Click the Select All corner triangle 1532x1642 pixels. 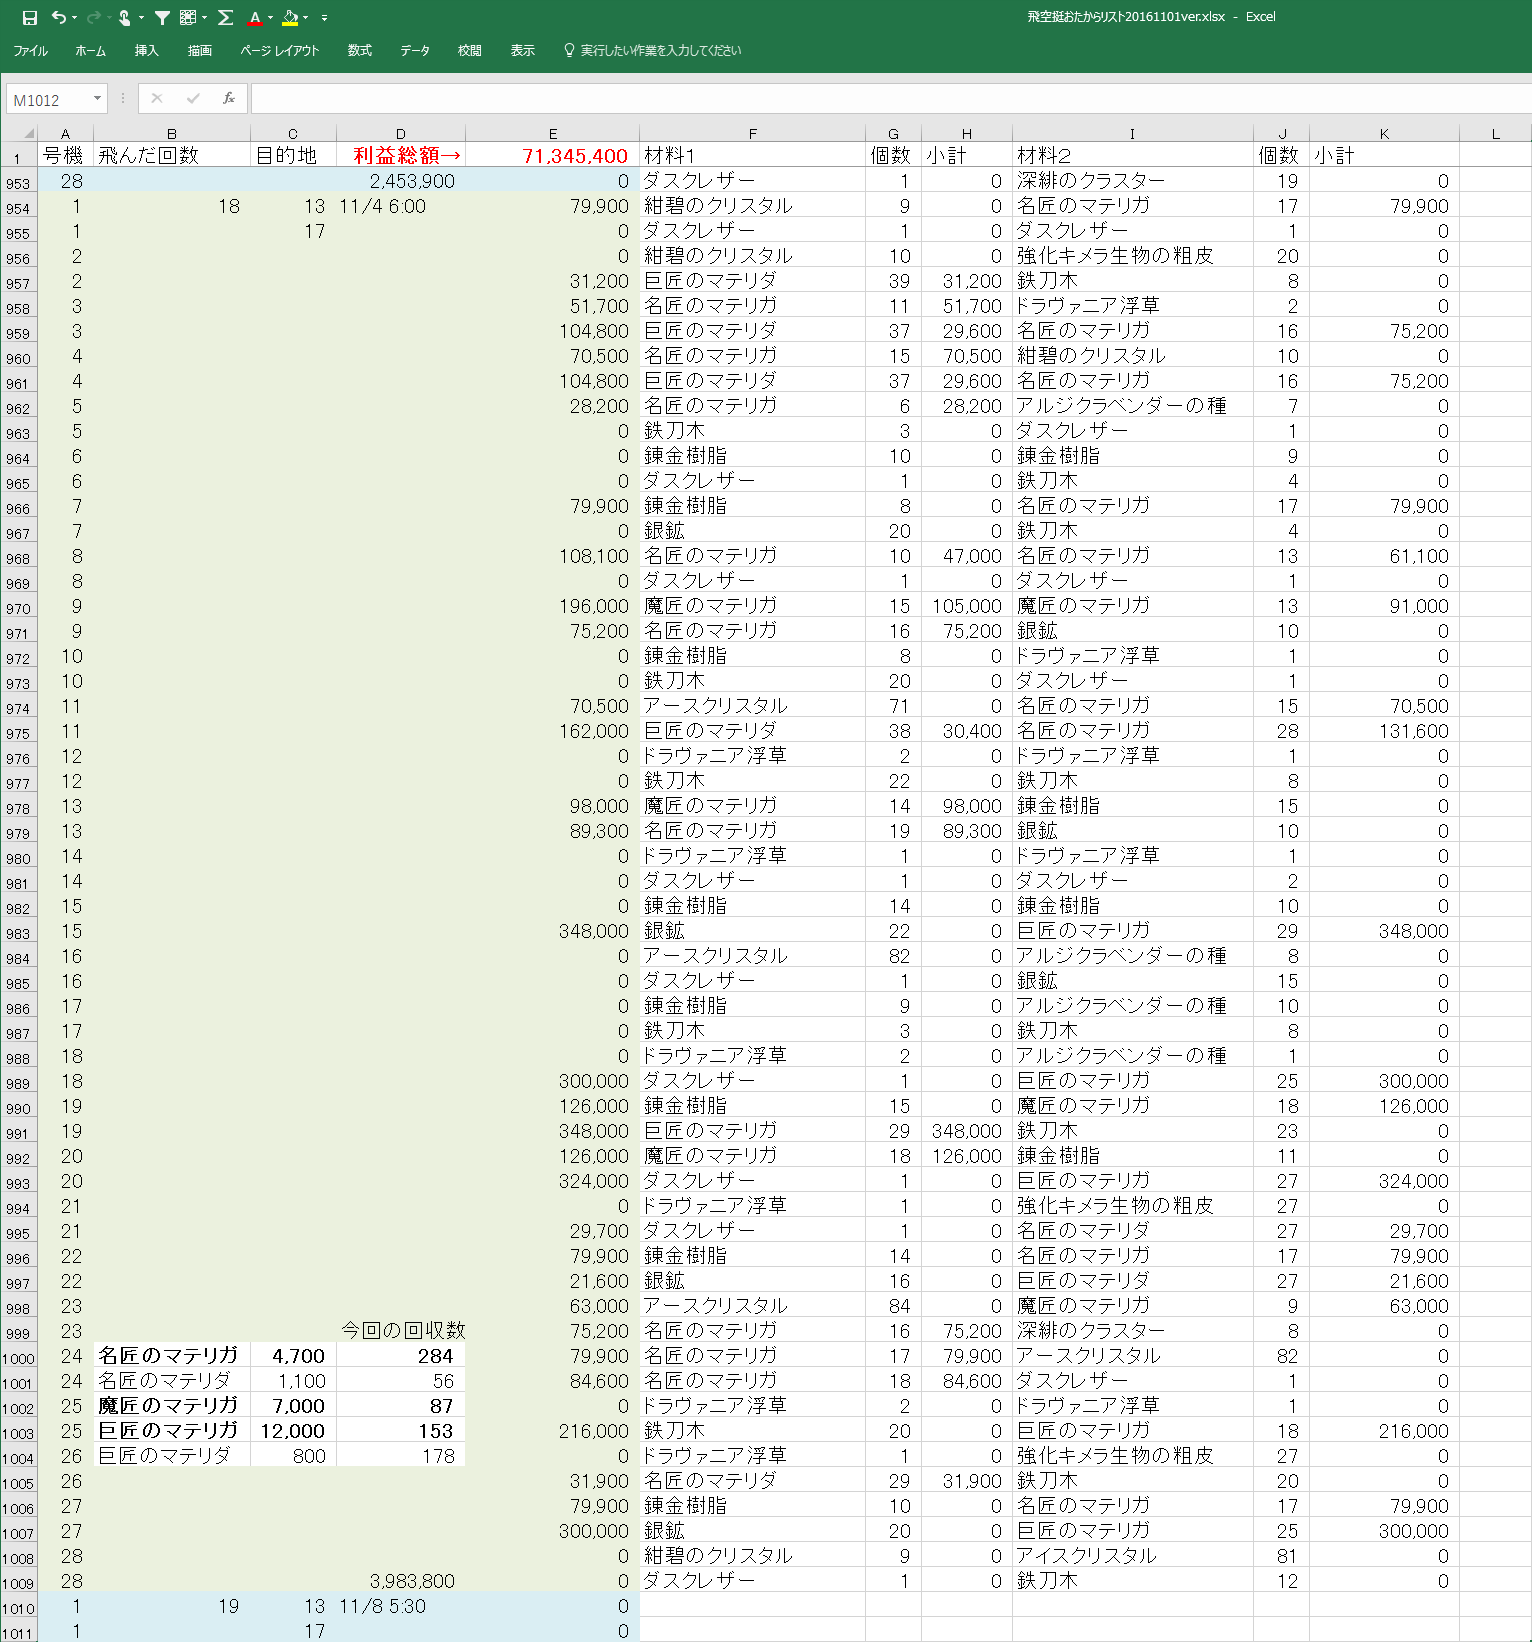(28, 133)
